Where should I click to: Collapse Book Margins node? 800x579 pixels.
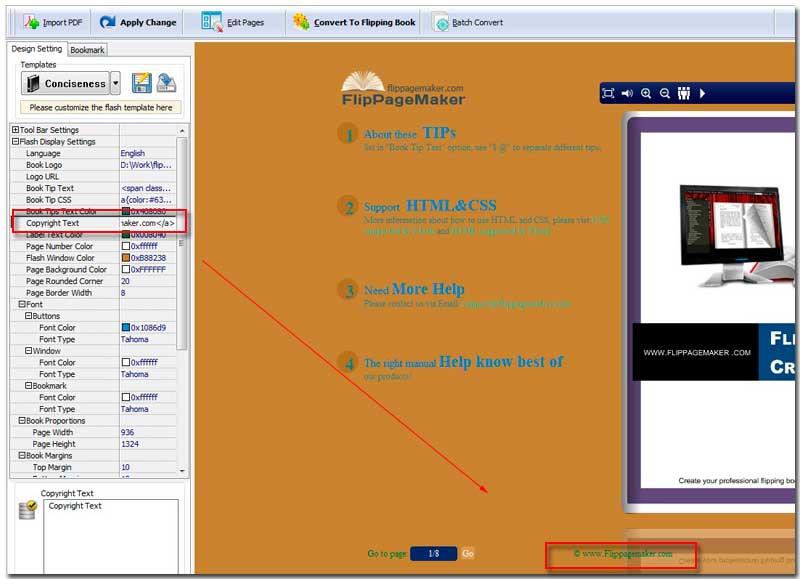coord(22,455)
